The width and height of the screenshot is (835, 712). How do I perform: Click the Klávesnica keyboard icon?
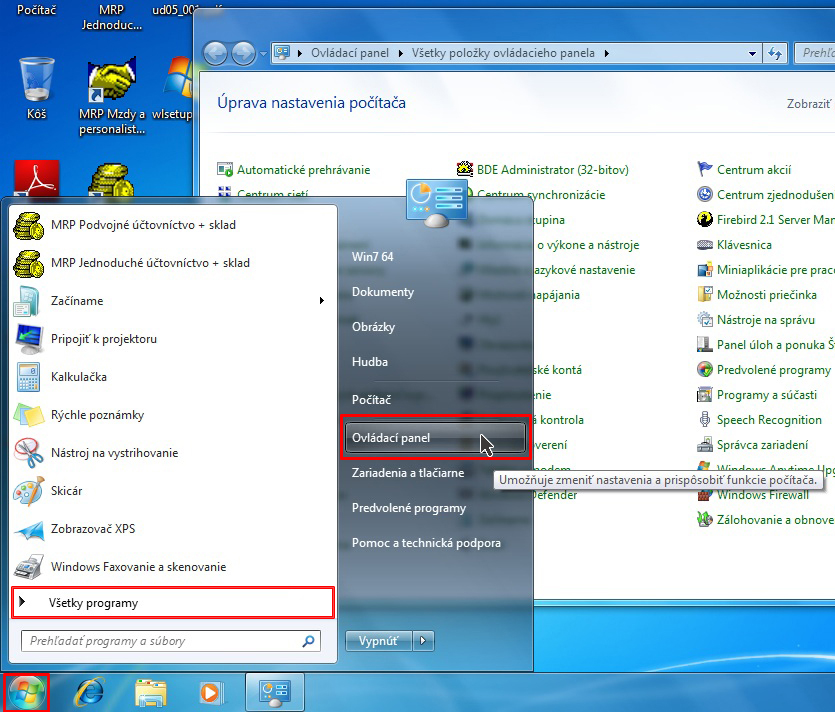[705, 245]
